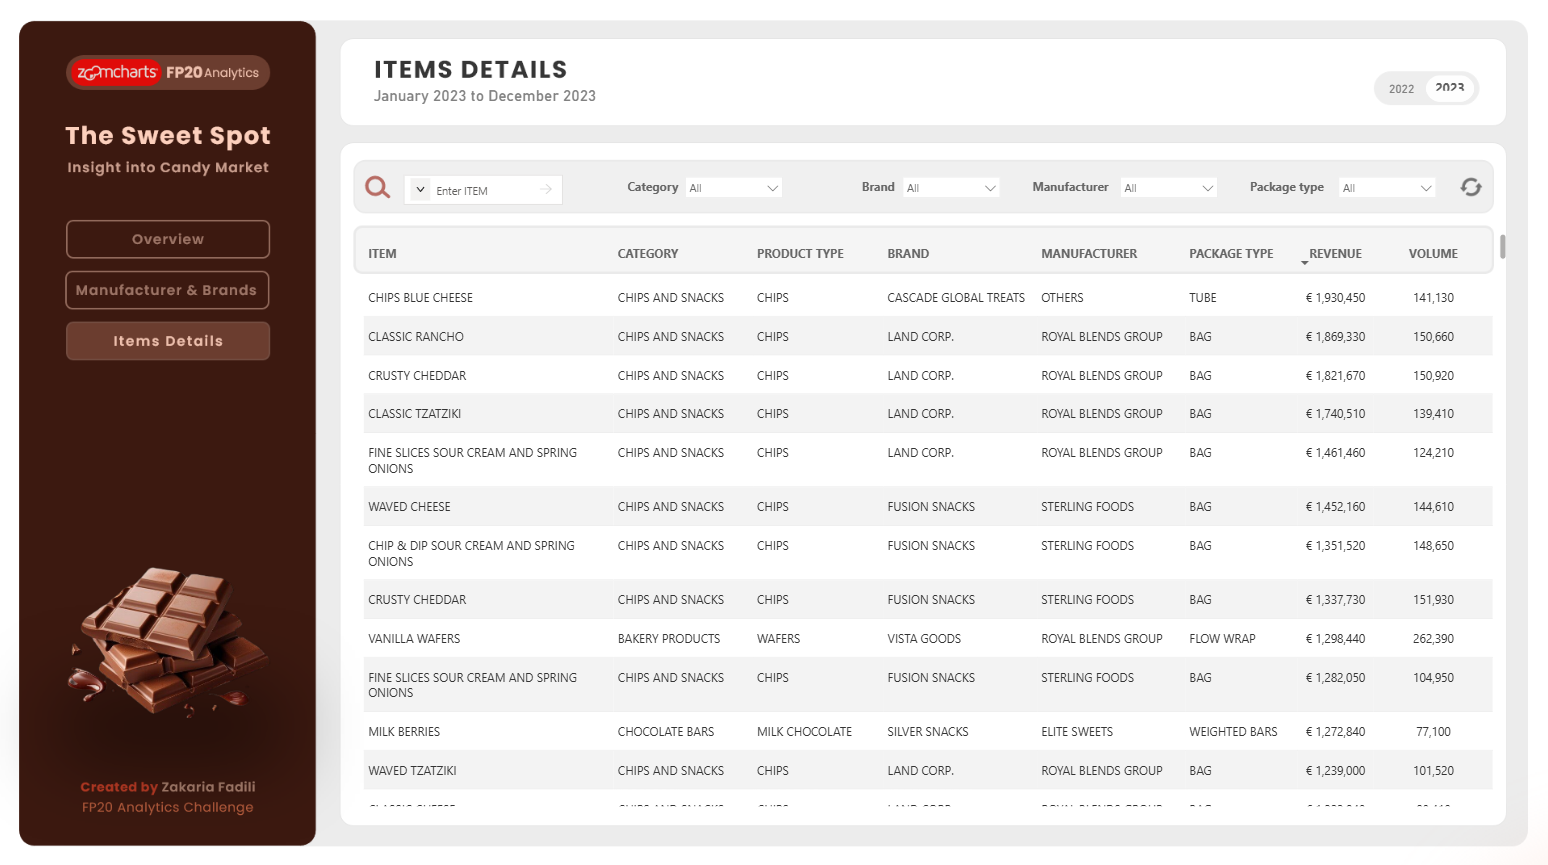Screen dimensions: 1548x865
Task: Sort by the BRAND column header
Action: tap(908, 254)
